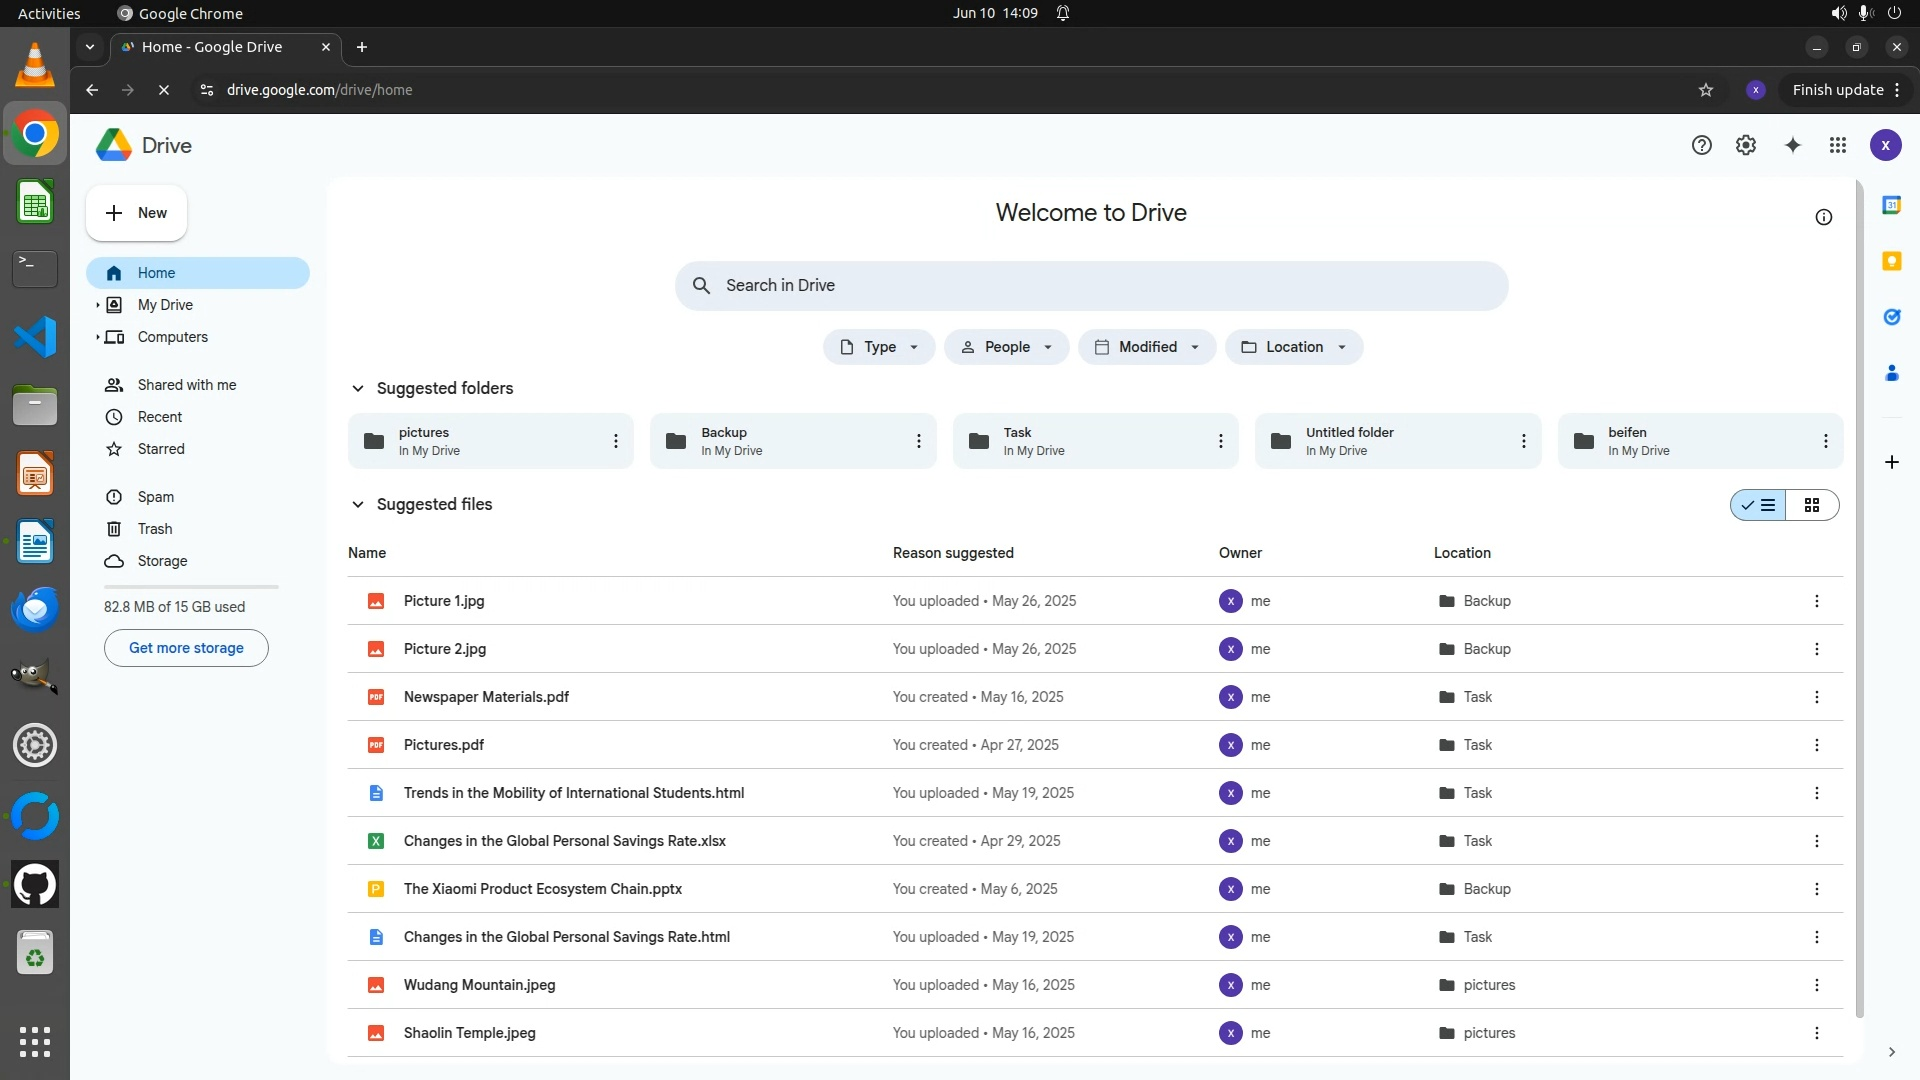
Task: Open the Gemini sparkle icon
Action: [1792, 146]
